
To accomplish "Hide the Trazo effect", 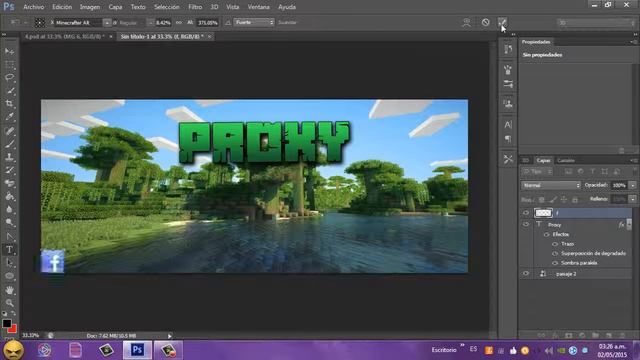I will point(555,244).
